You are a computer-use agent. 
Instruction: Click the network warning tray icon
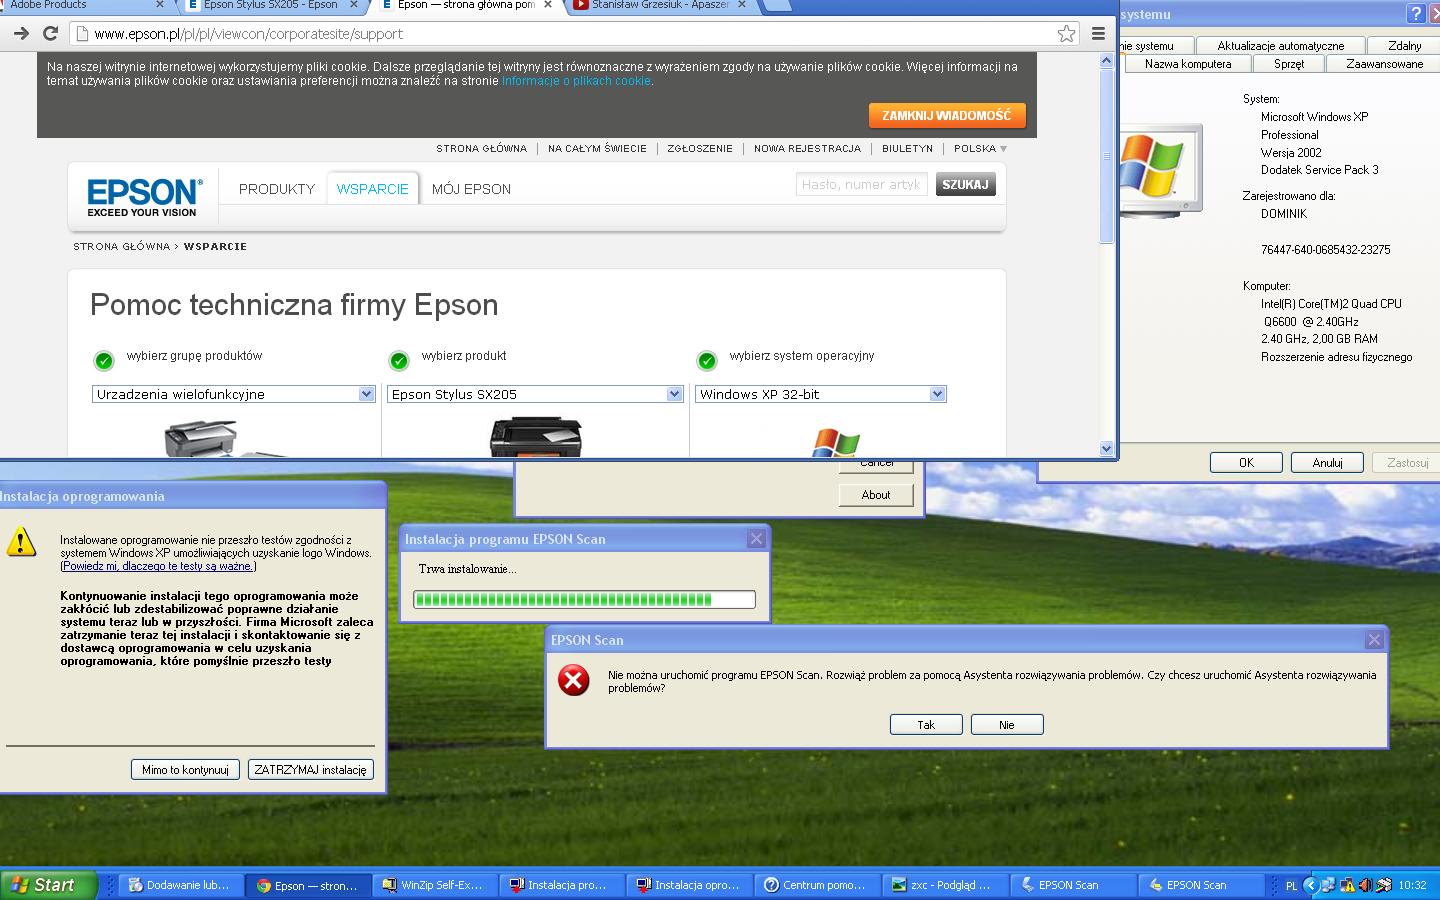(1347, 885)
